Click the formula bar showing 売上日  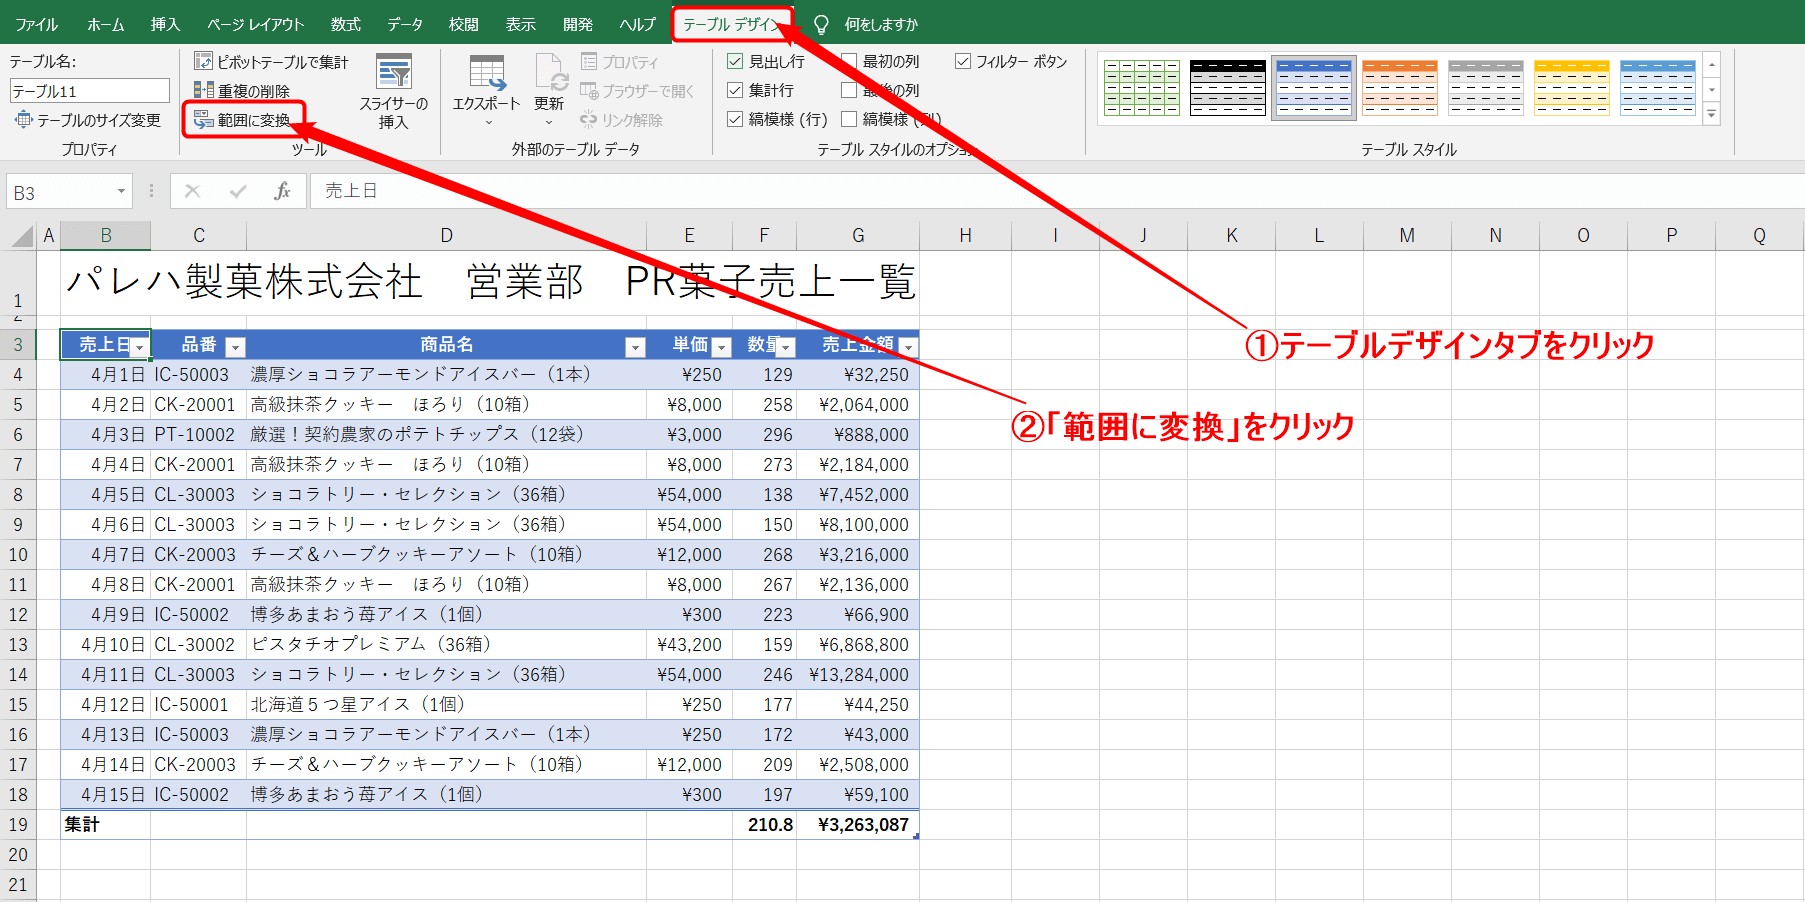(x=1055, y=191)
